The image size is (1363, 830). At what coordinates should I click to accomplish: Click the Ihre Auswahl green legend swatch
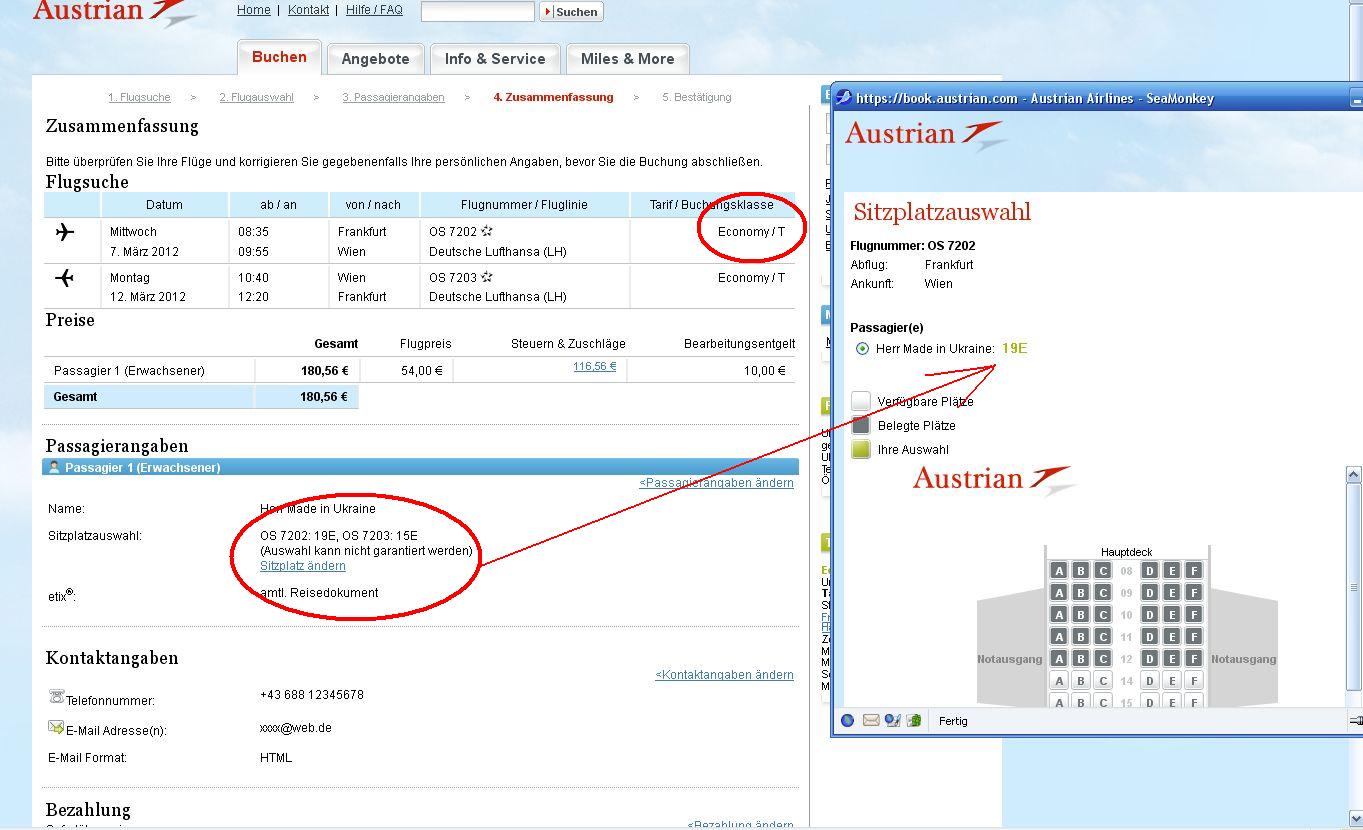pyautogui.click(x=861, y=449)
